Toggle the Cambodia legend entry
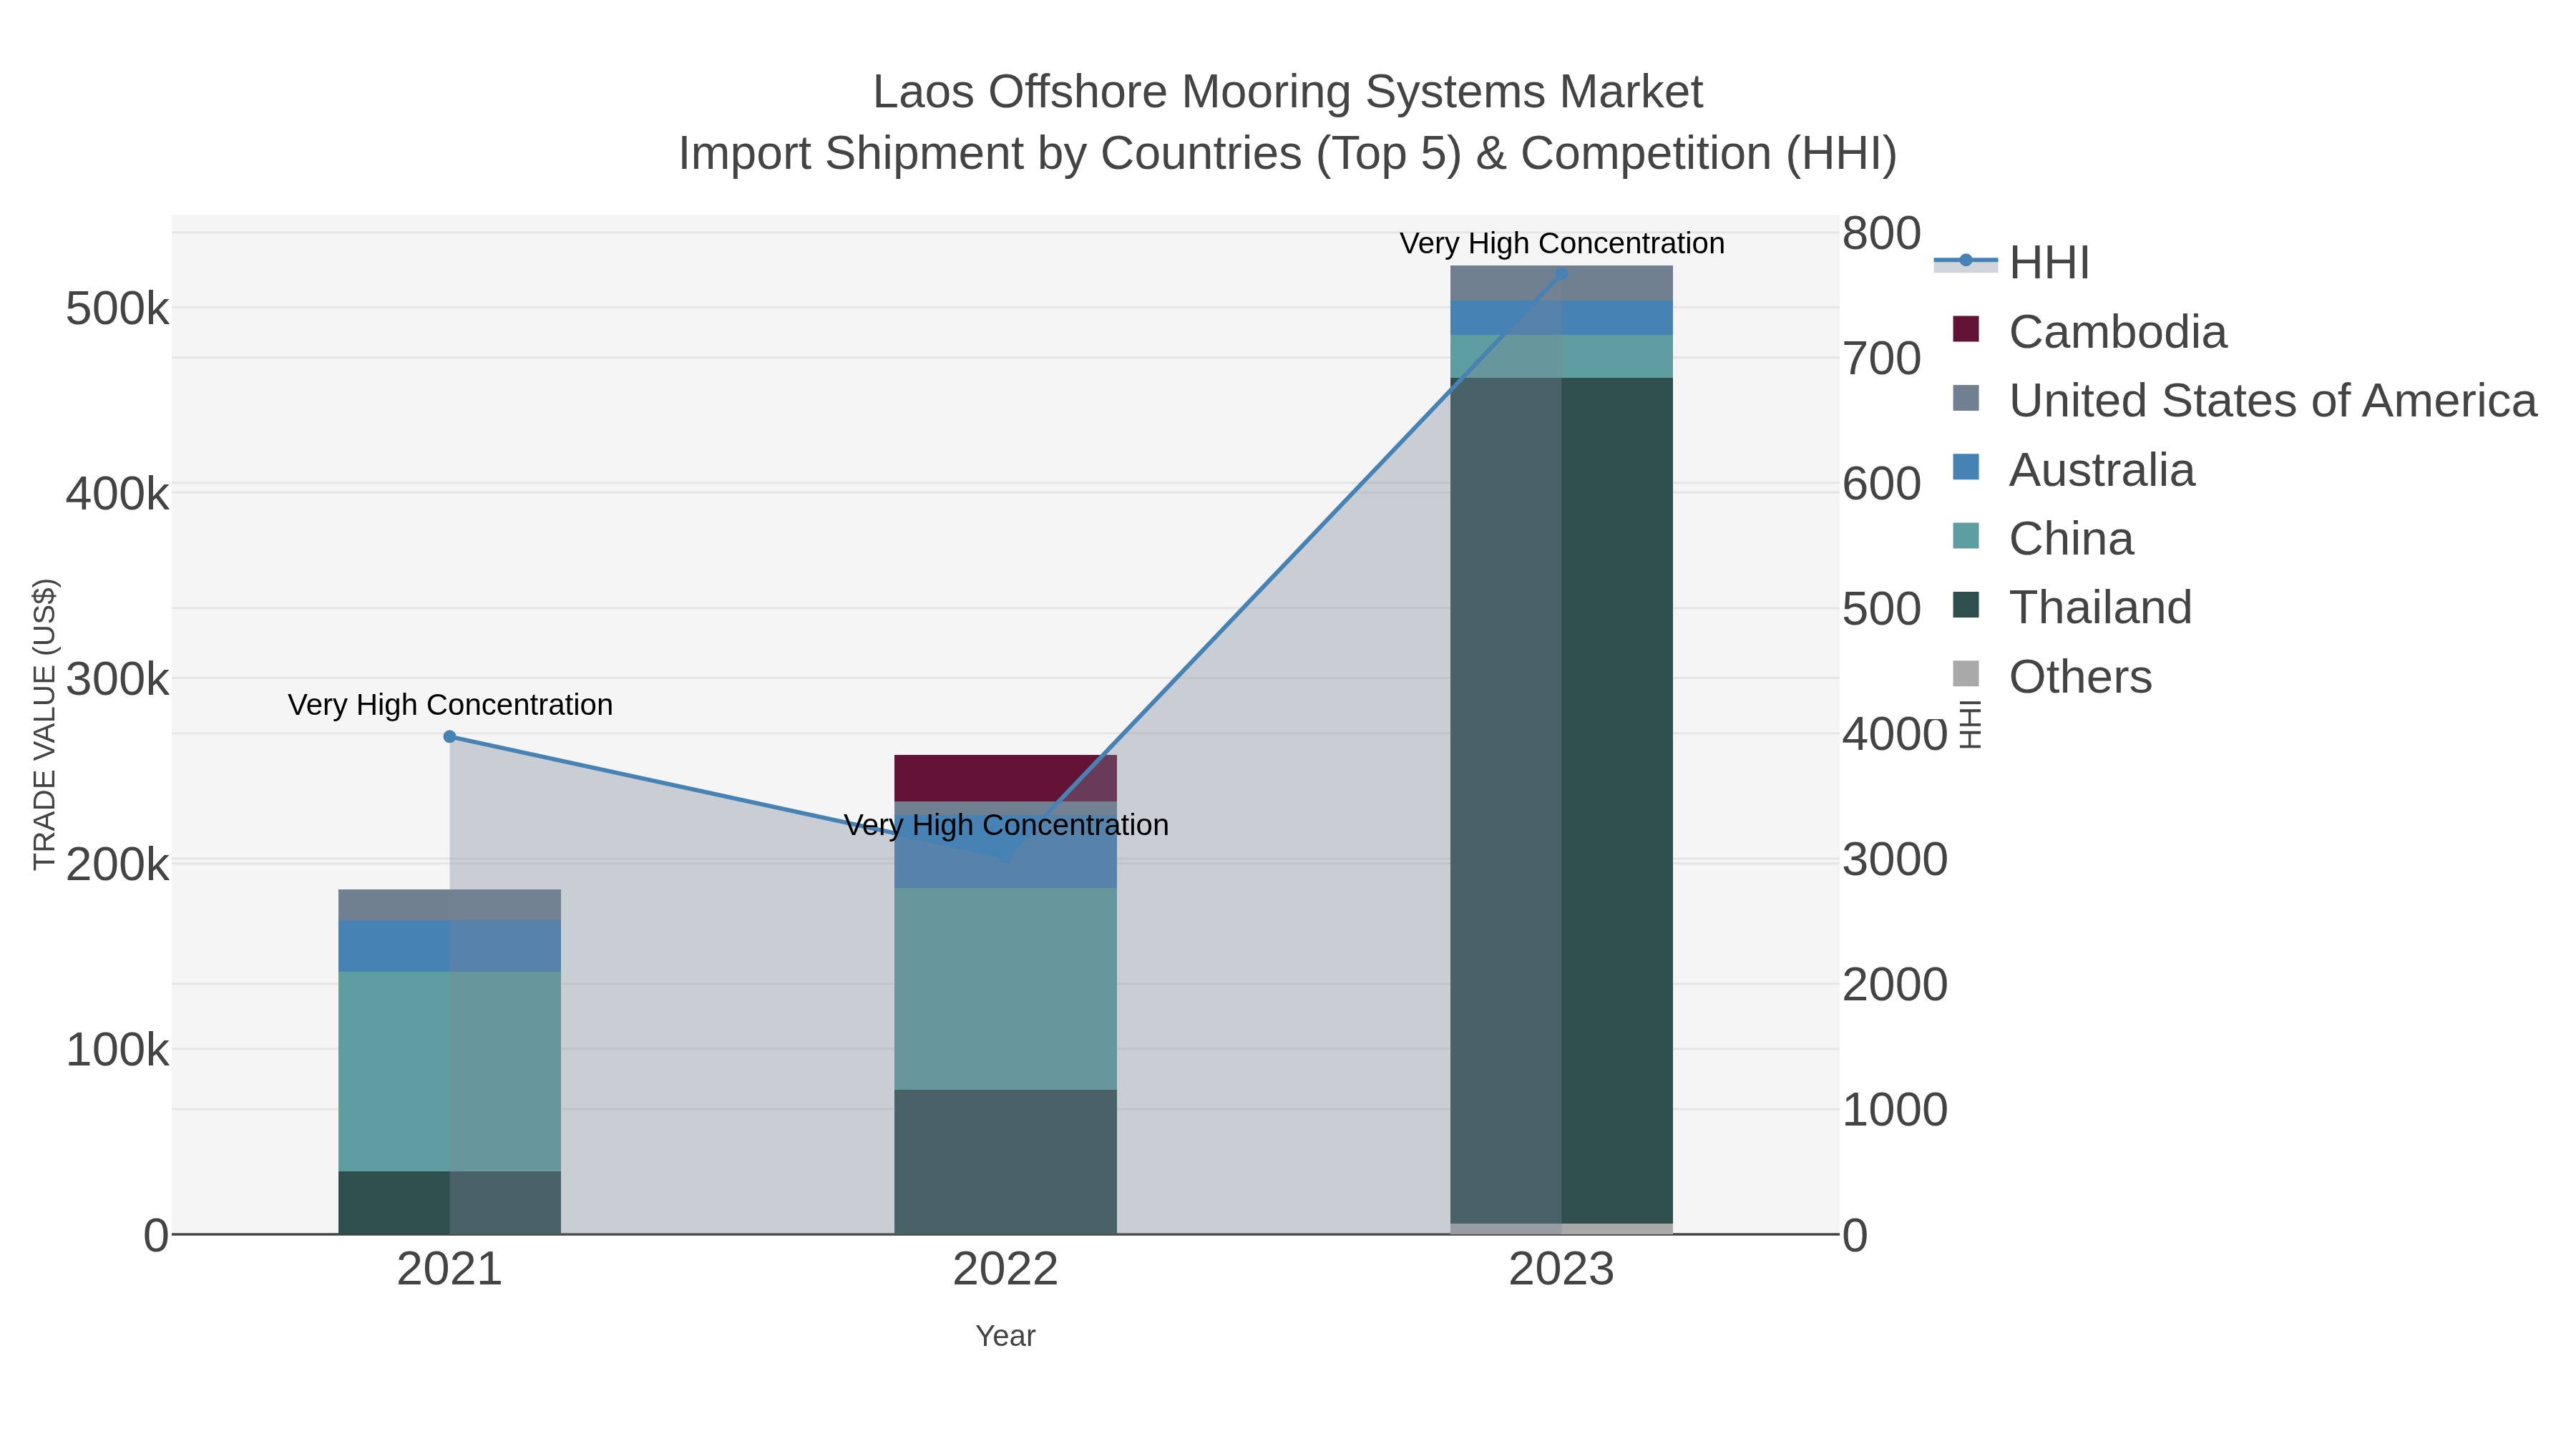This screenshot has width=2576, height=1449. [x=2090, y=331]
